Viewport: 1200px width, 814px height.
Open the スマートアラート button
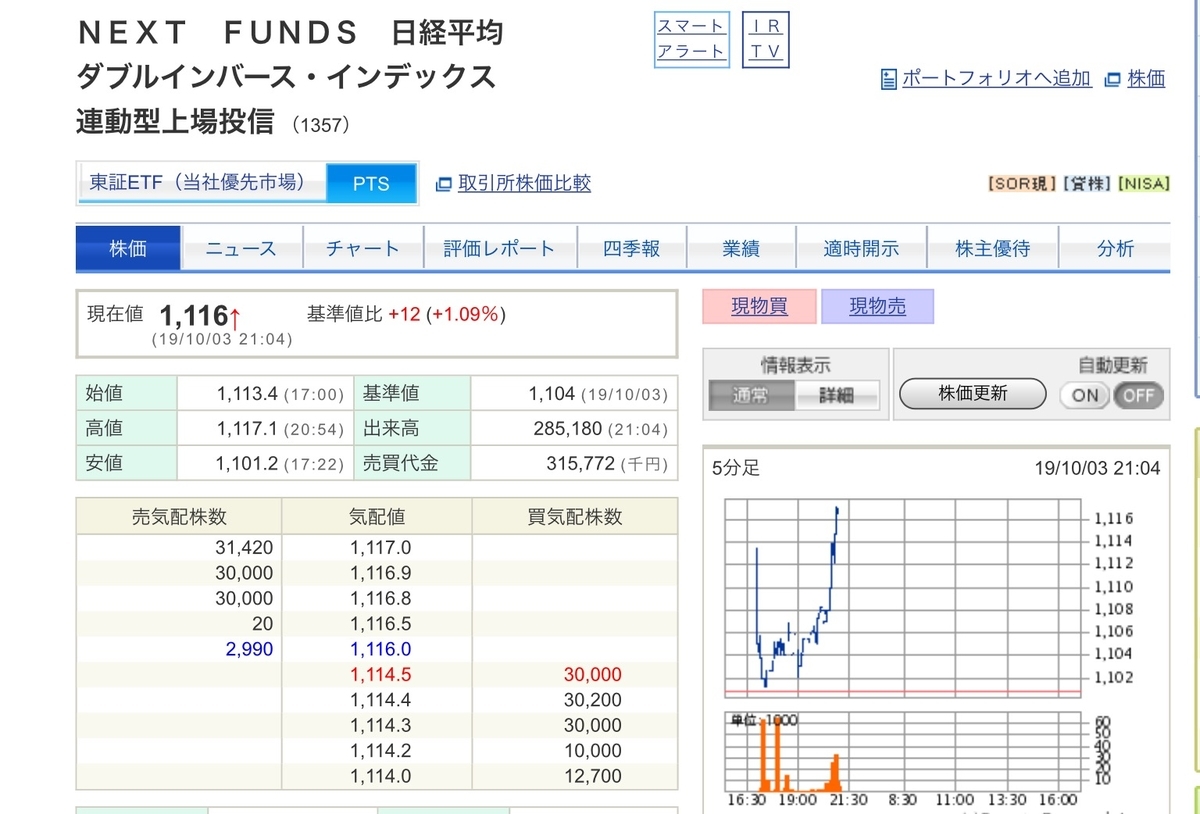tap(692, 39)
